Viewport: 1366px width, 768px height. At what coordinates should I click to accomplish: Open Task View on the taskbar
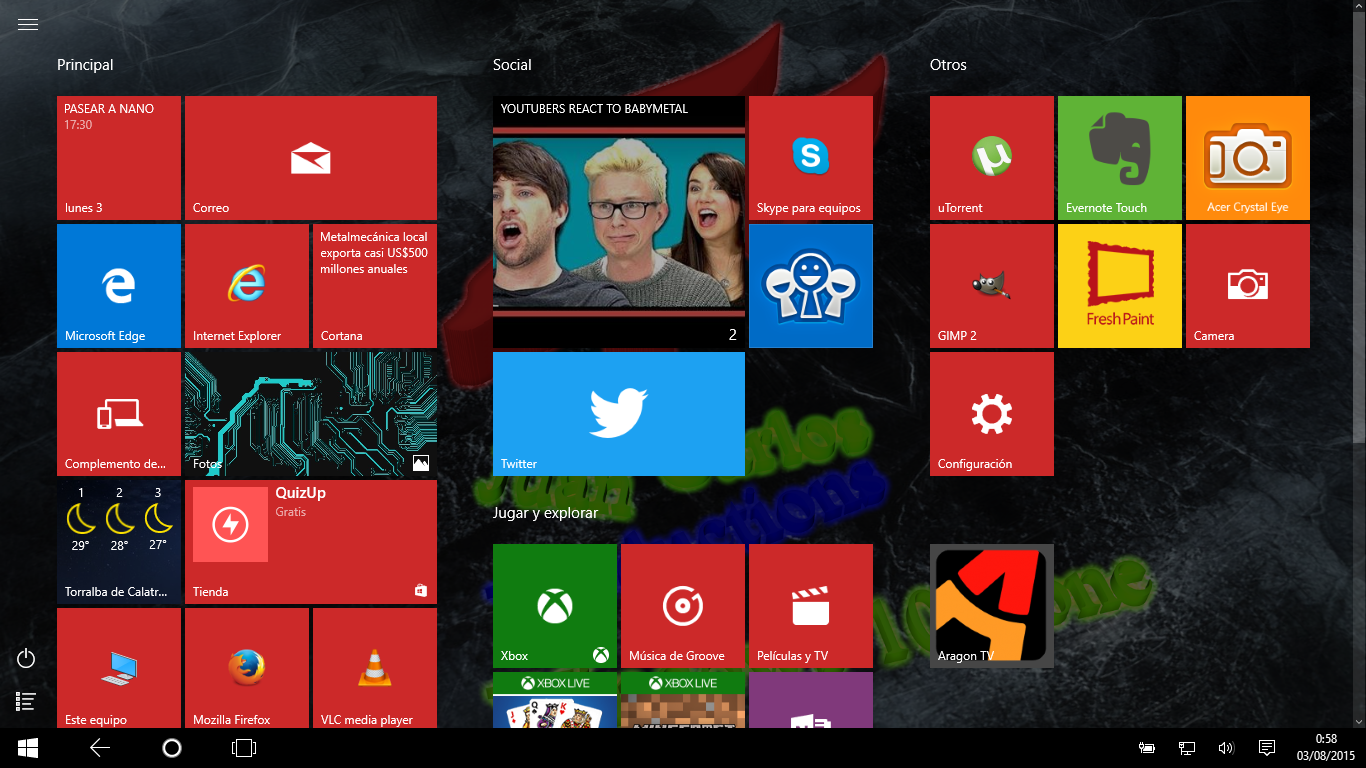click(244, 748)
